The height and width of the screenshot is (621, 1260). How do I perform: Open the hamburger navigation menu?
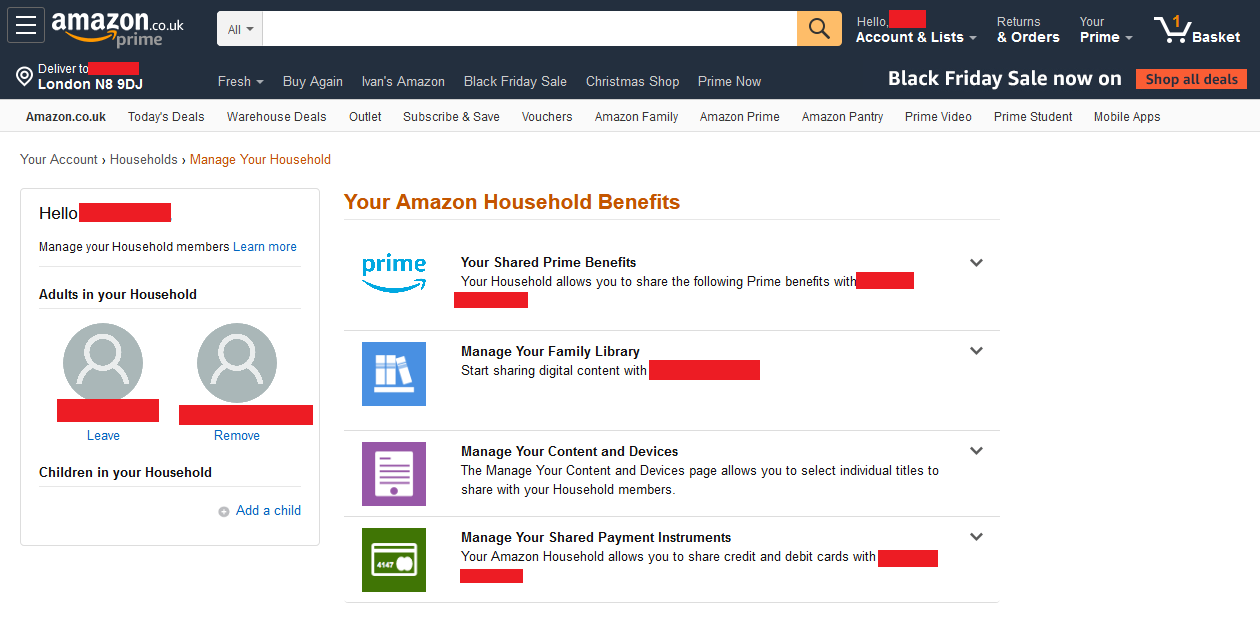coord(26,26)
